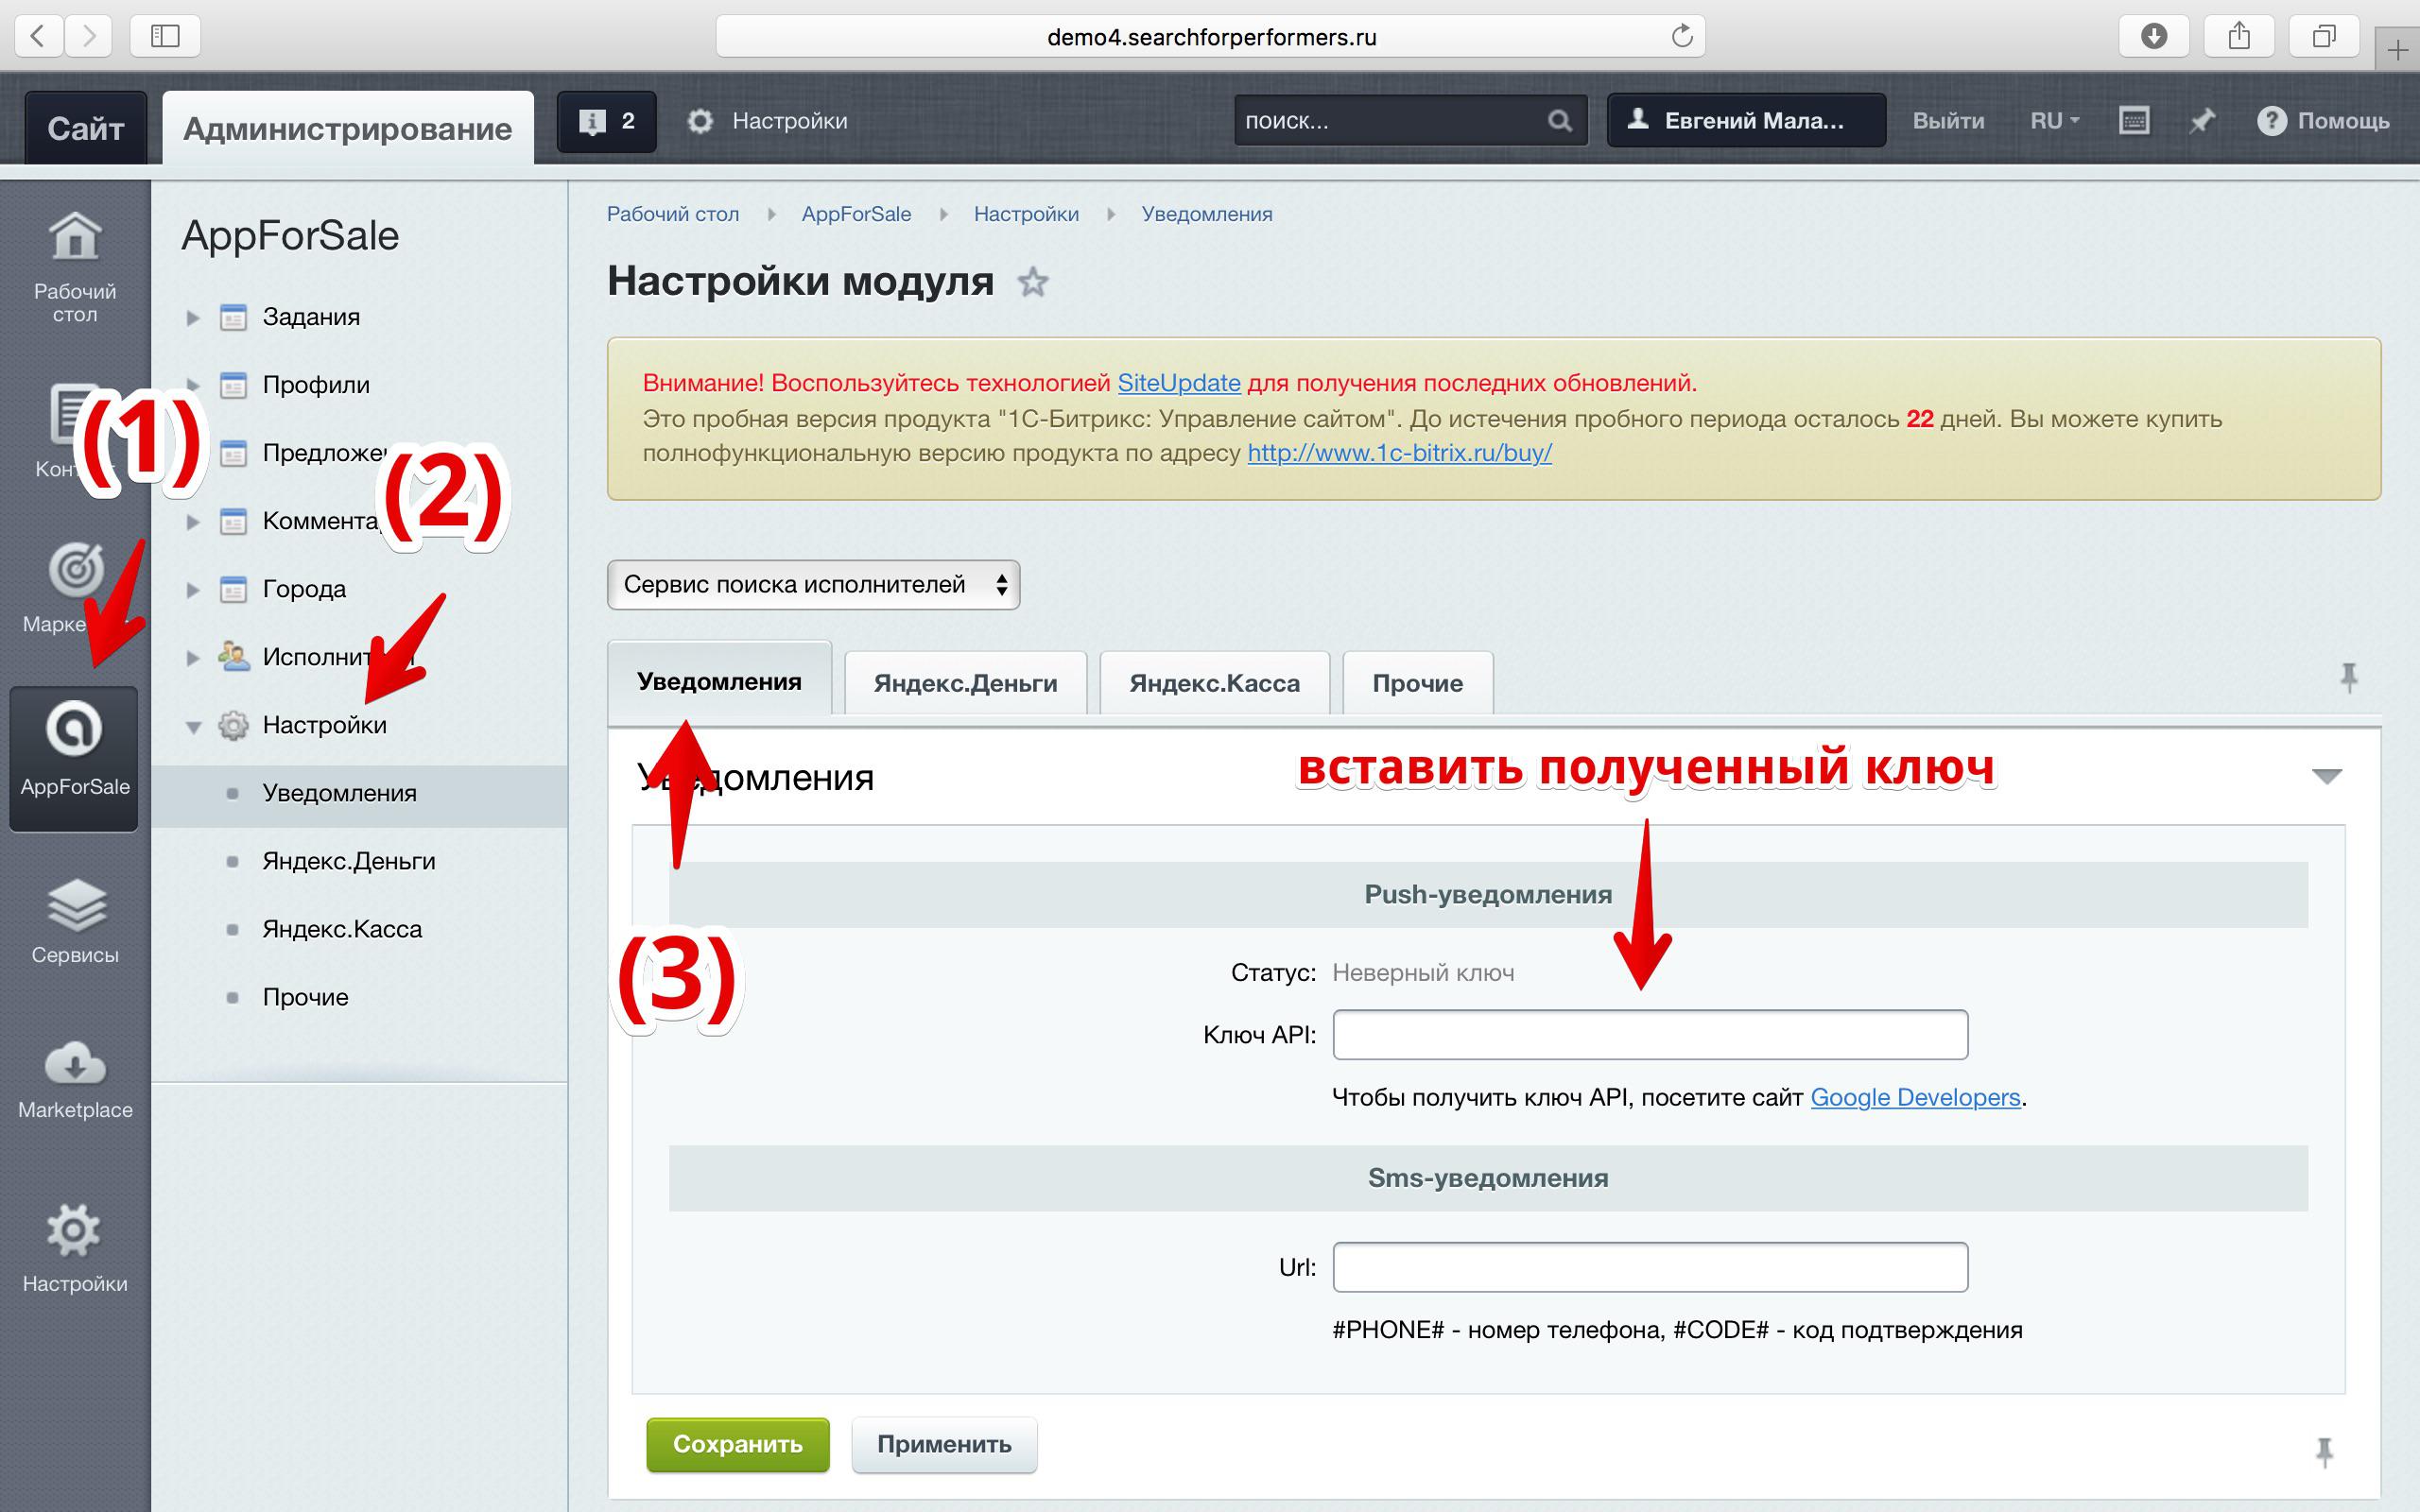Click the Url input field

[1650, 1267]
